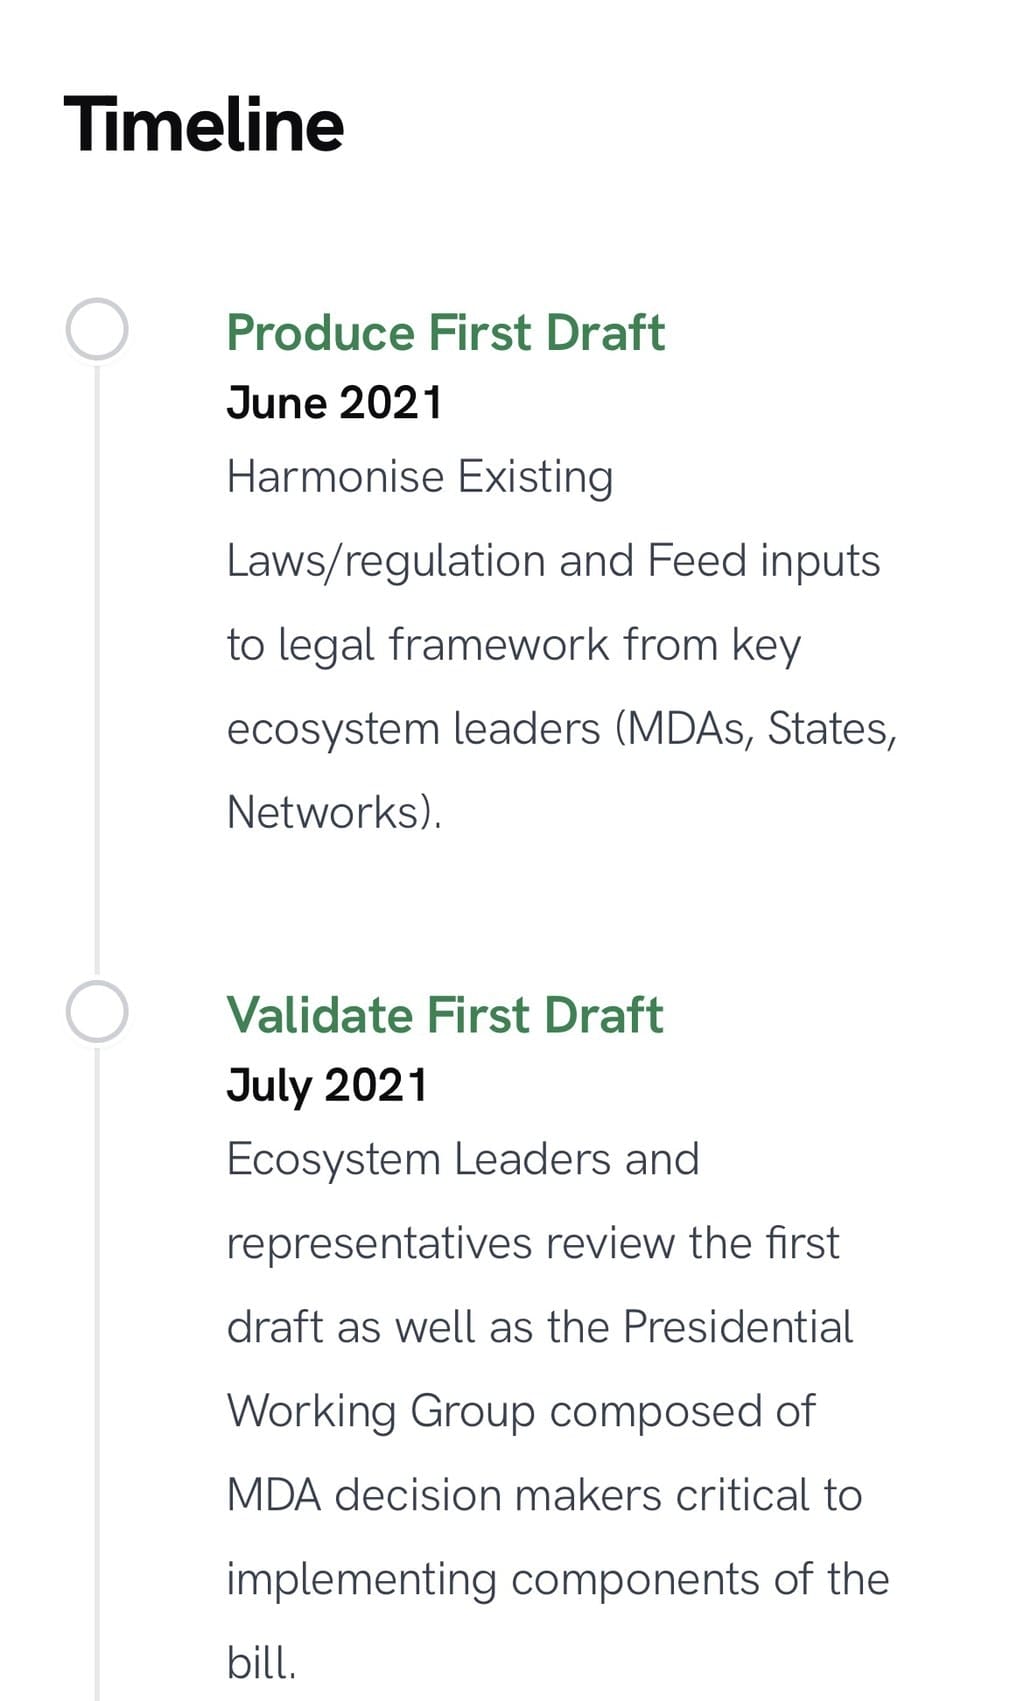The image size is (1024, 1701).
Task: Click the line 'Ecosystem Leaders and'
Action: [x=462, y=1160]
